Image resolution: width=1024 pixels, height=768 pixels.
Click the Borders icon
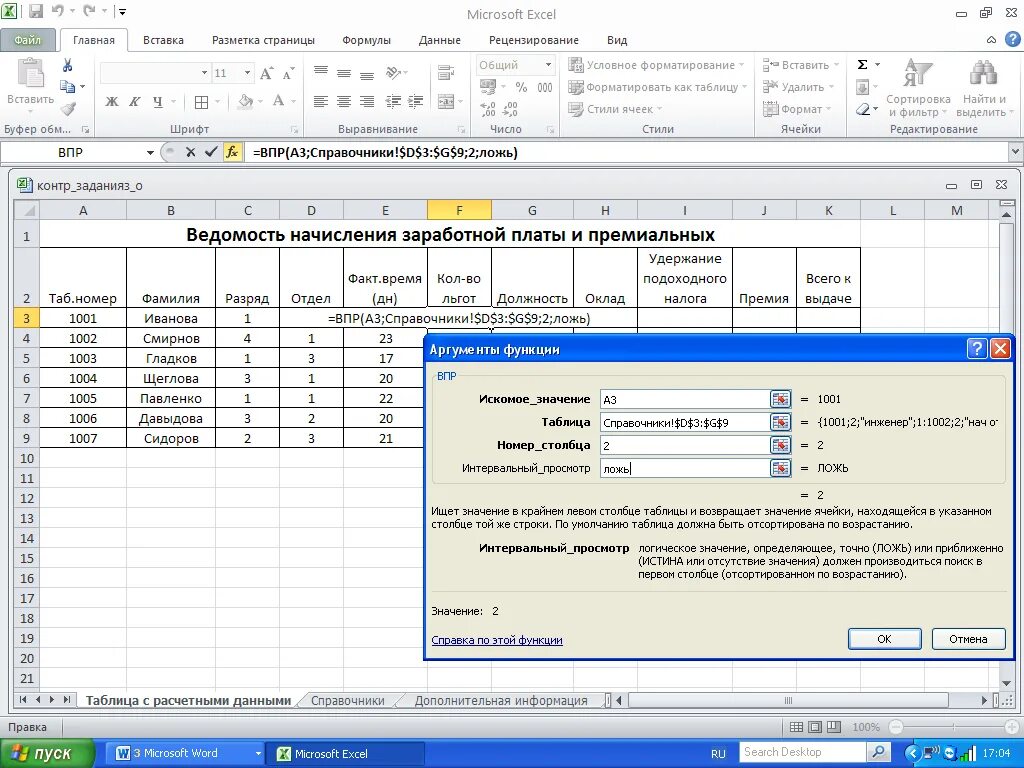pyautogui.click(x=202, y=102)
